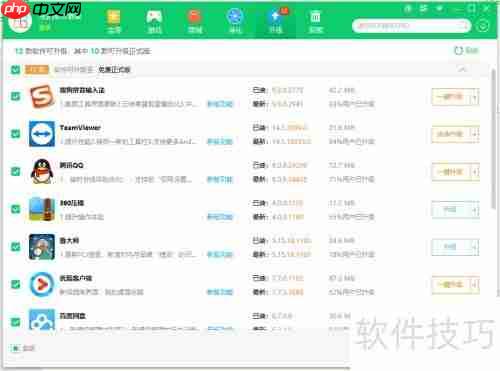Click the 升级 button for 鲁大师

tap(451, 247)
